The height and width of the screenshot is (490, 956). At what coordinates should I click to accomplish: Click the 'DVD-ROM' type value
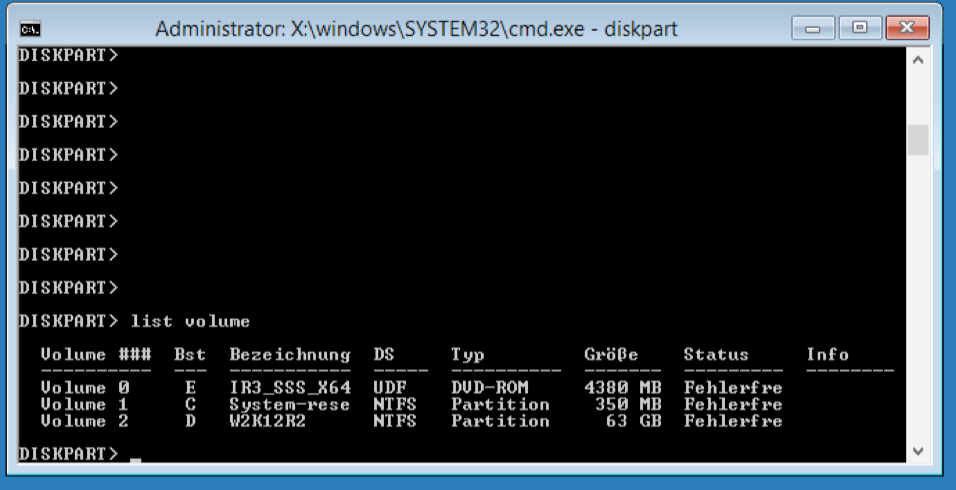click(490, 388)
